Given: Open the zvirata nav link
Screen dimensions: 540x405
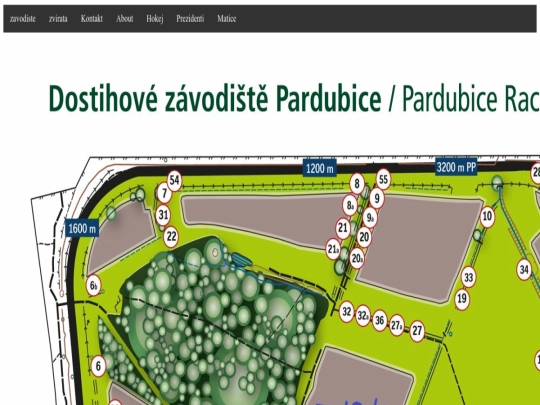Looking at the screenshot, I should click(x=58, y=19).
